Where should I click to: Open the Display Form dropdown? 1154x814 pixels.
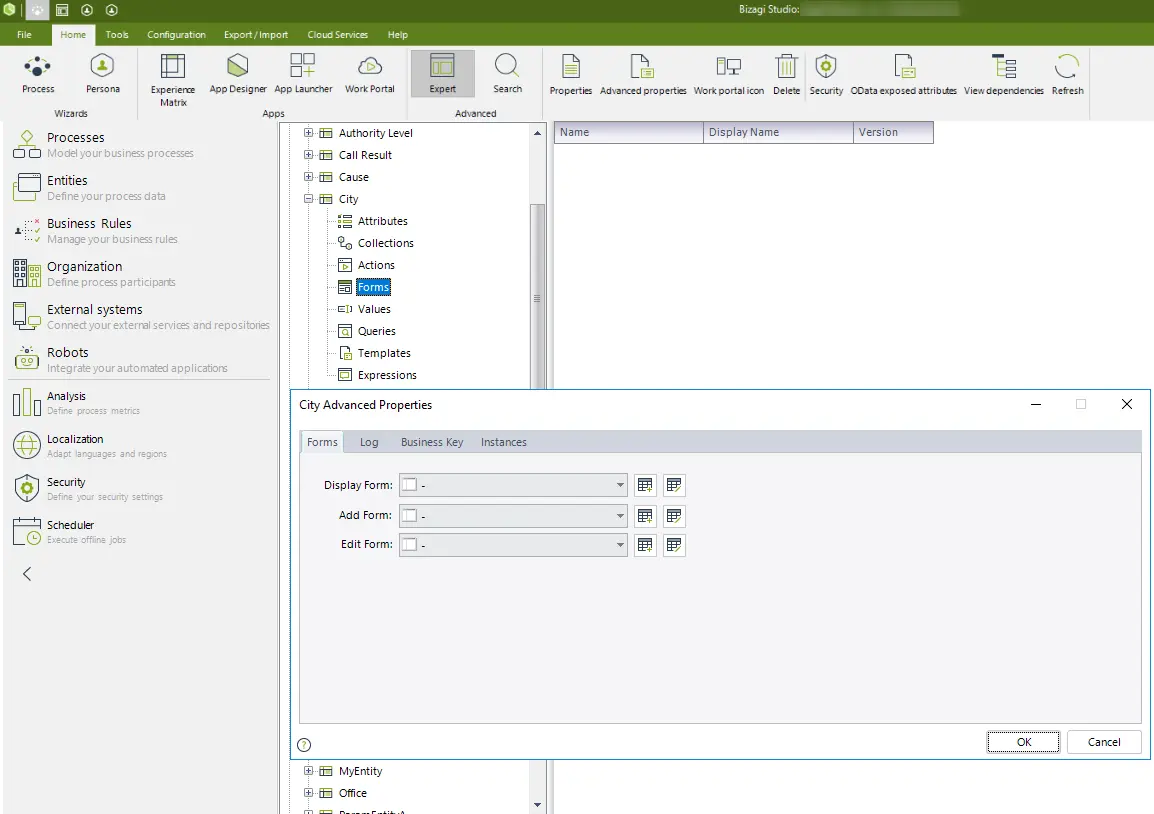tap(620, 485)
